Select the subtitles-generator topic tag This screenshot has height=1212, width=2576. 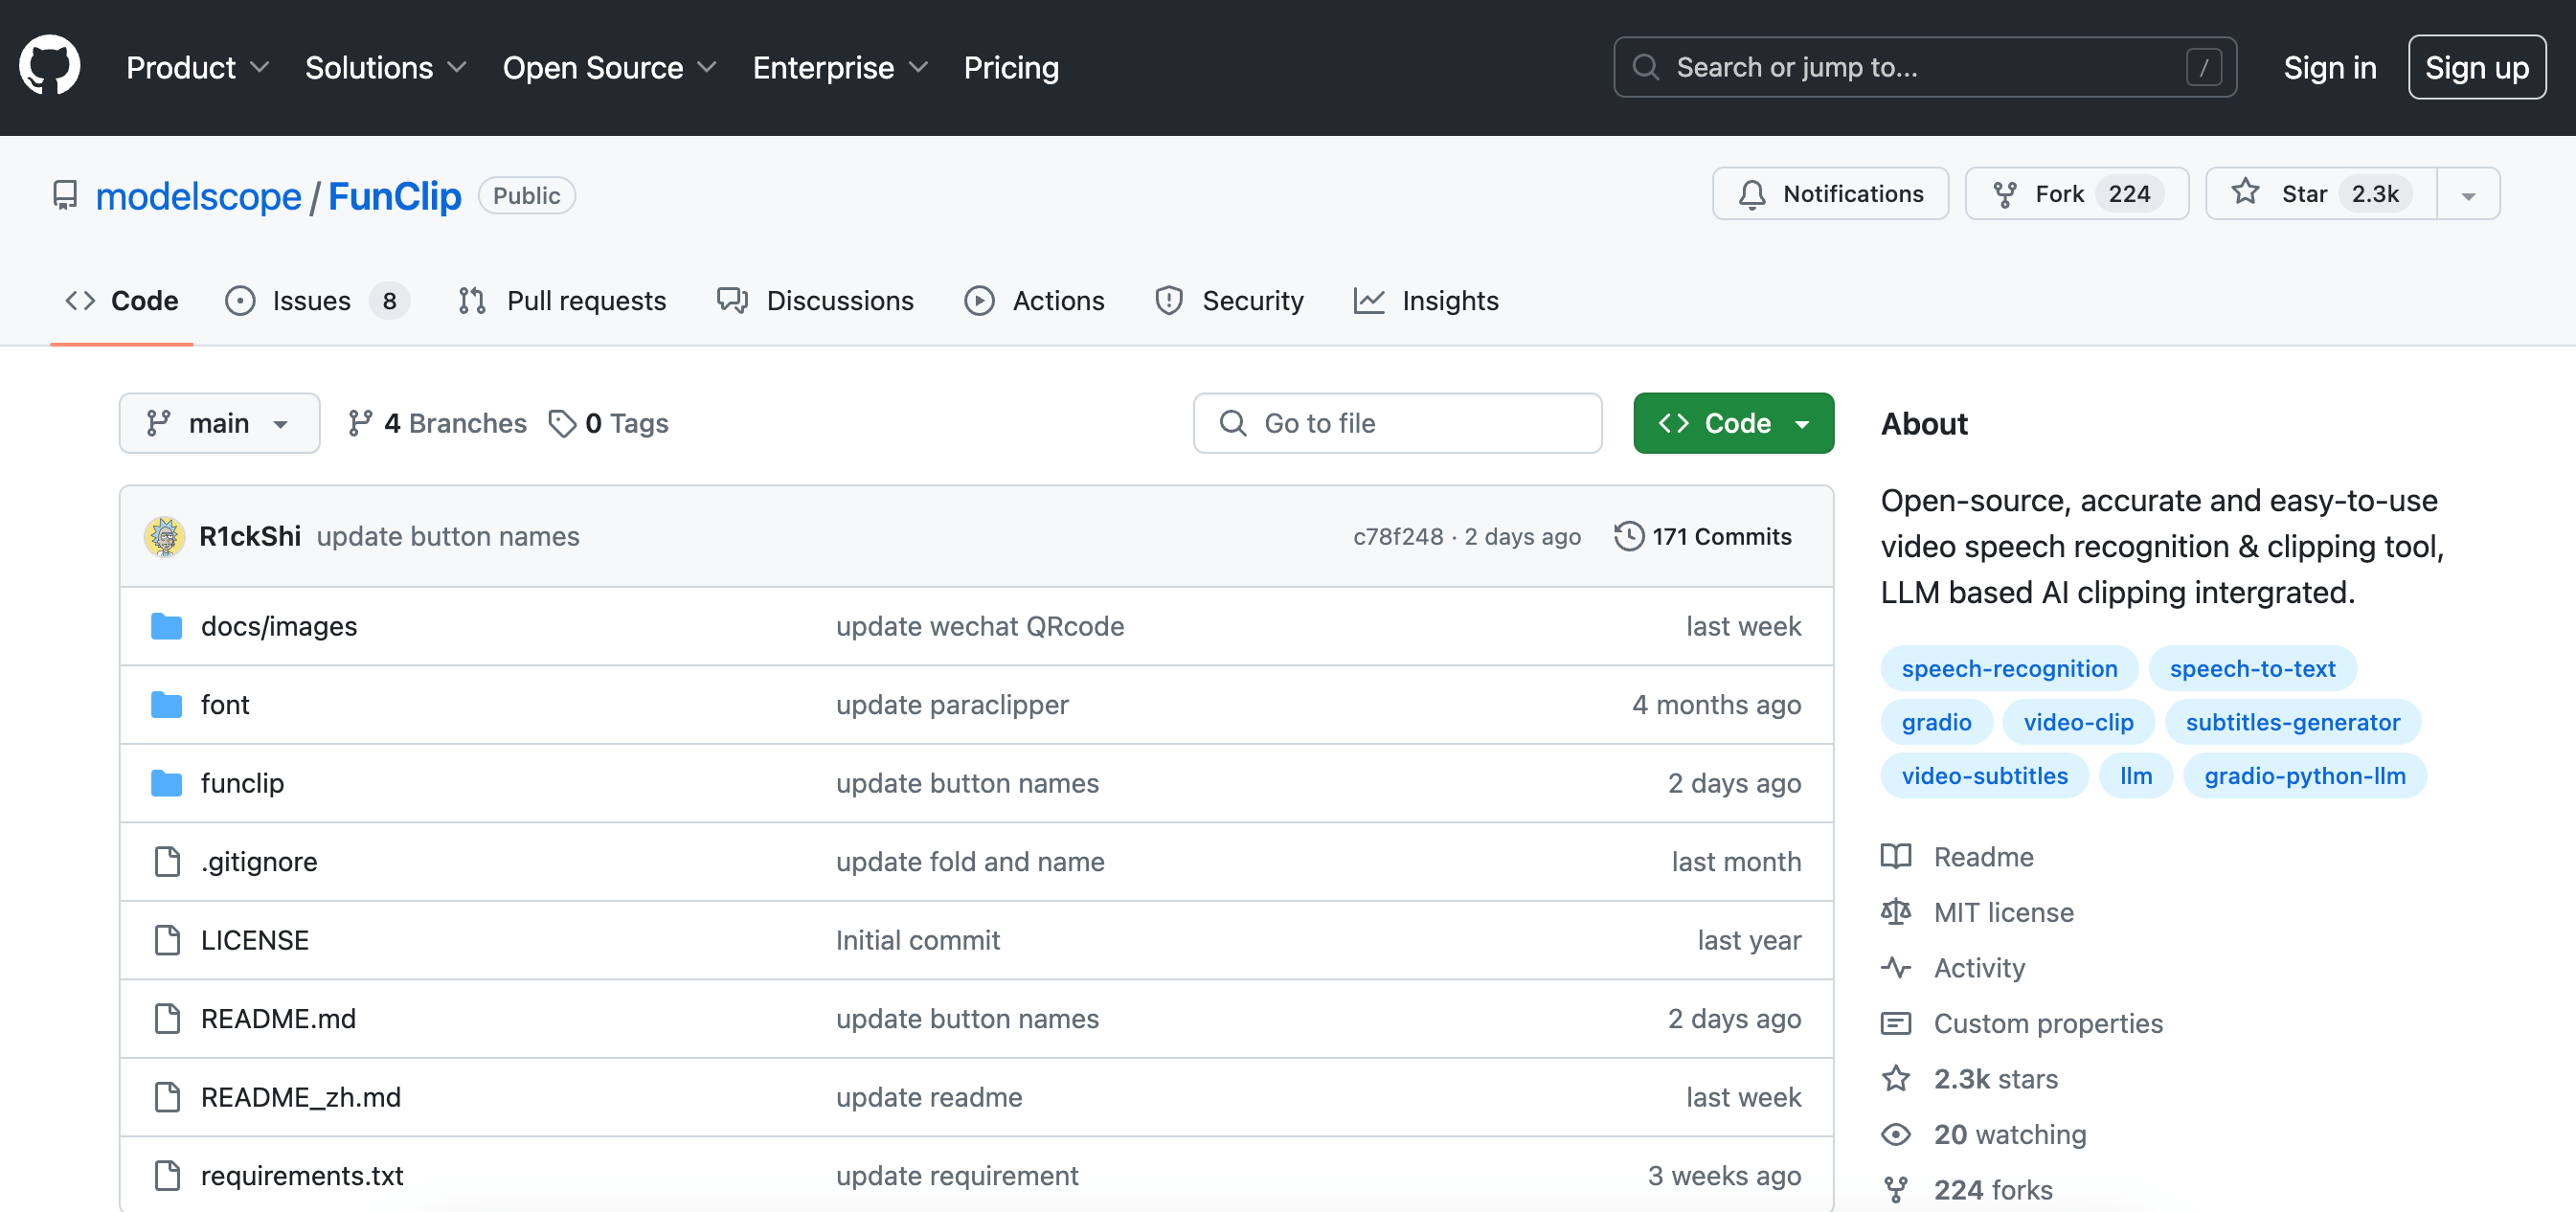2291,722
